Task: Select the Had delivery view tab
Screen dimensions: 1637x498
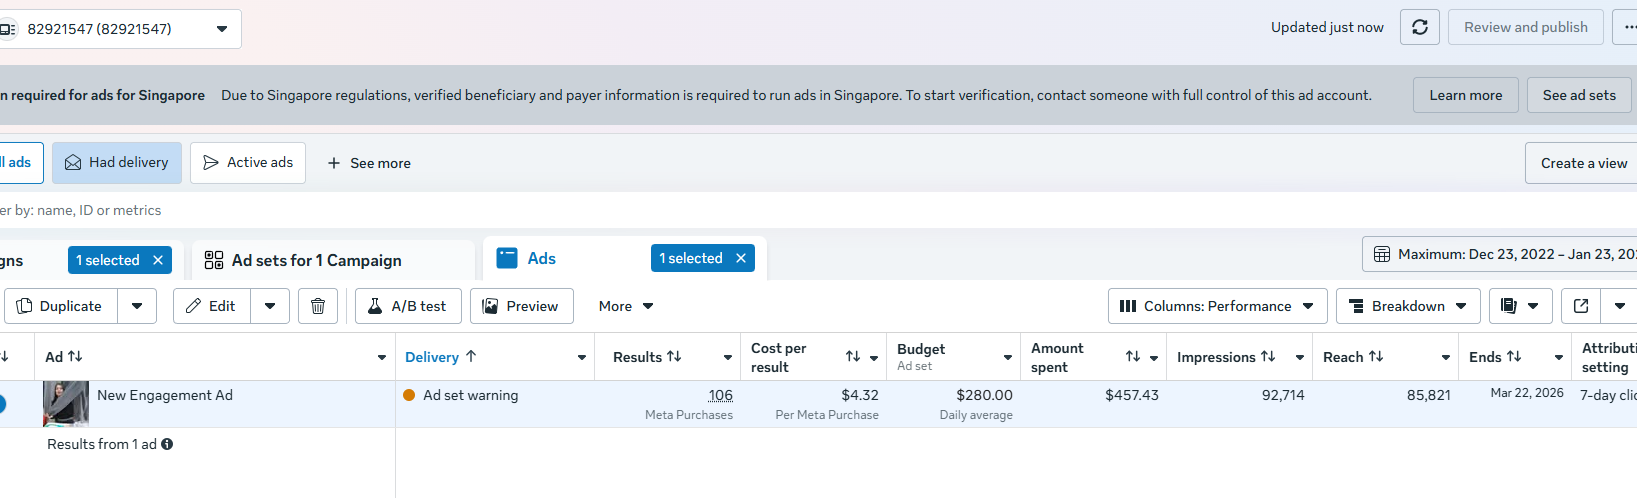Action: (117, 163)
